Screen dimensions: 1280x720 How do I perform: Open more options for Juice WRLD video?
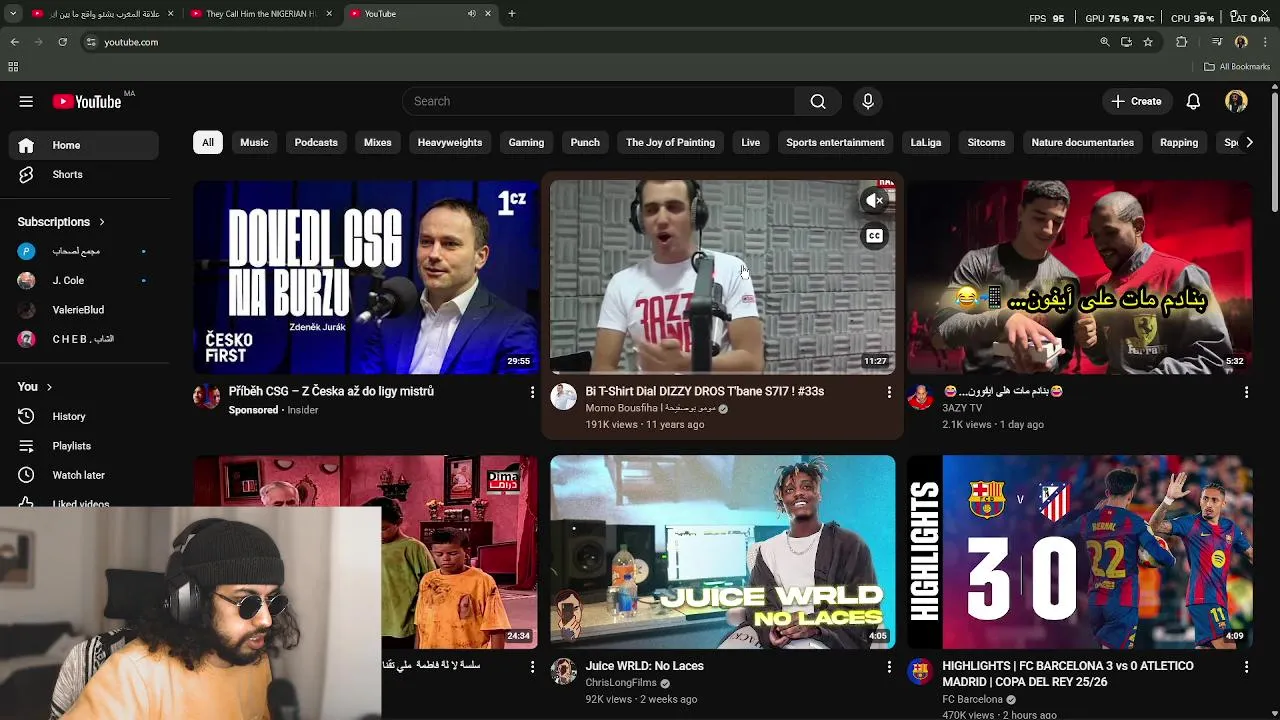tap(889, 666)
